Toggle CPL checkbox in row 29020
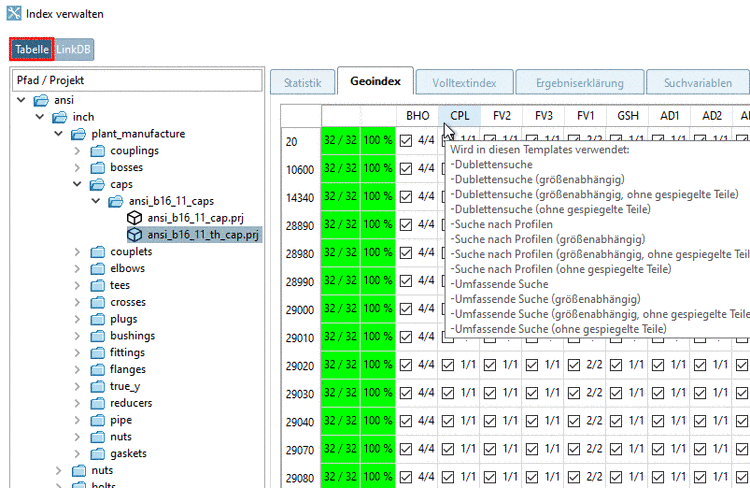The width and height of the screenshot is (750, 488). click(x=448, y=366)
